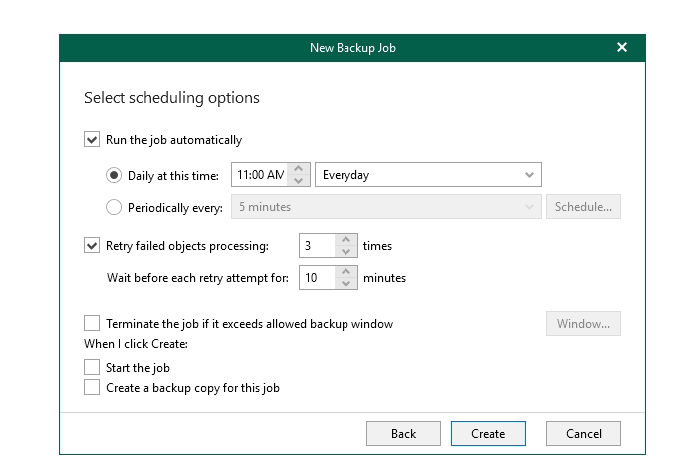Decrease the daily time with the down arrow
Viewport: 688px width, 465px height.
(x=298, y=180)
